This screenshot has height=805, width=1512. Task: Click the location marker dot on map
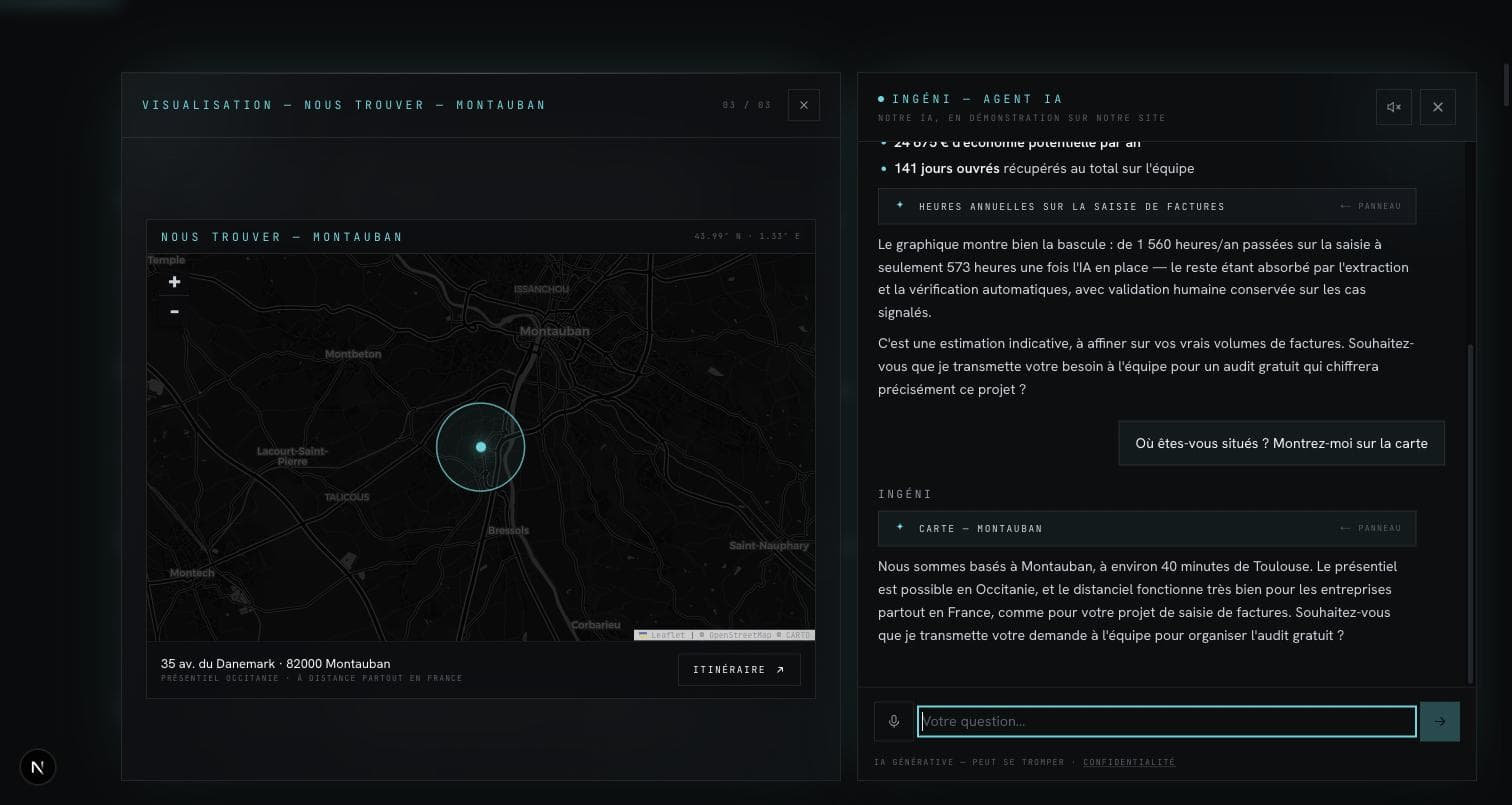tap(481, 447)
